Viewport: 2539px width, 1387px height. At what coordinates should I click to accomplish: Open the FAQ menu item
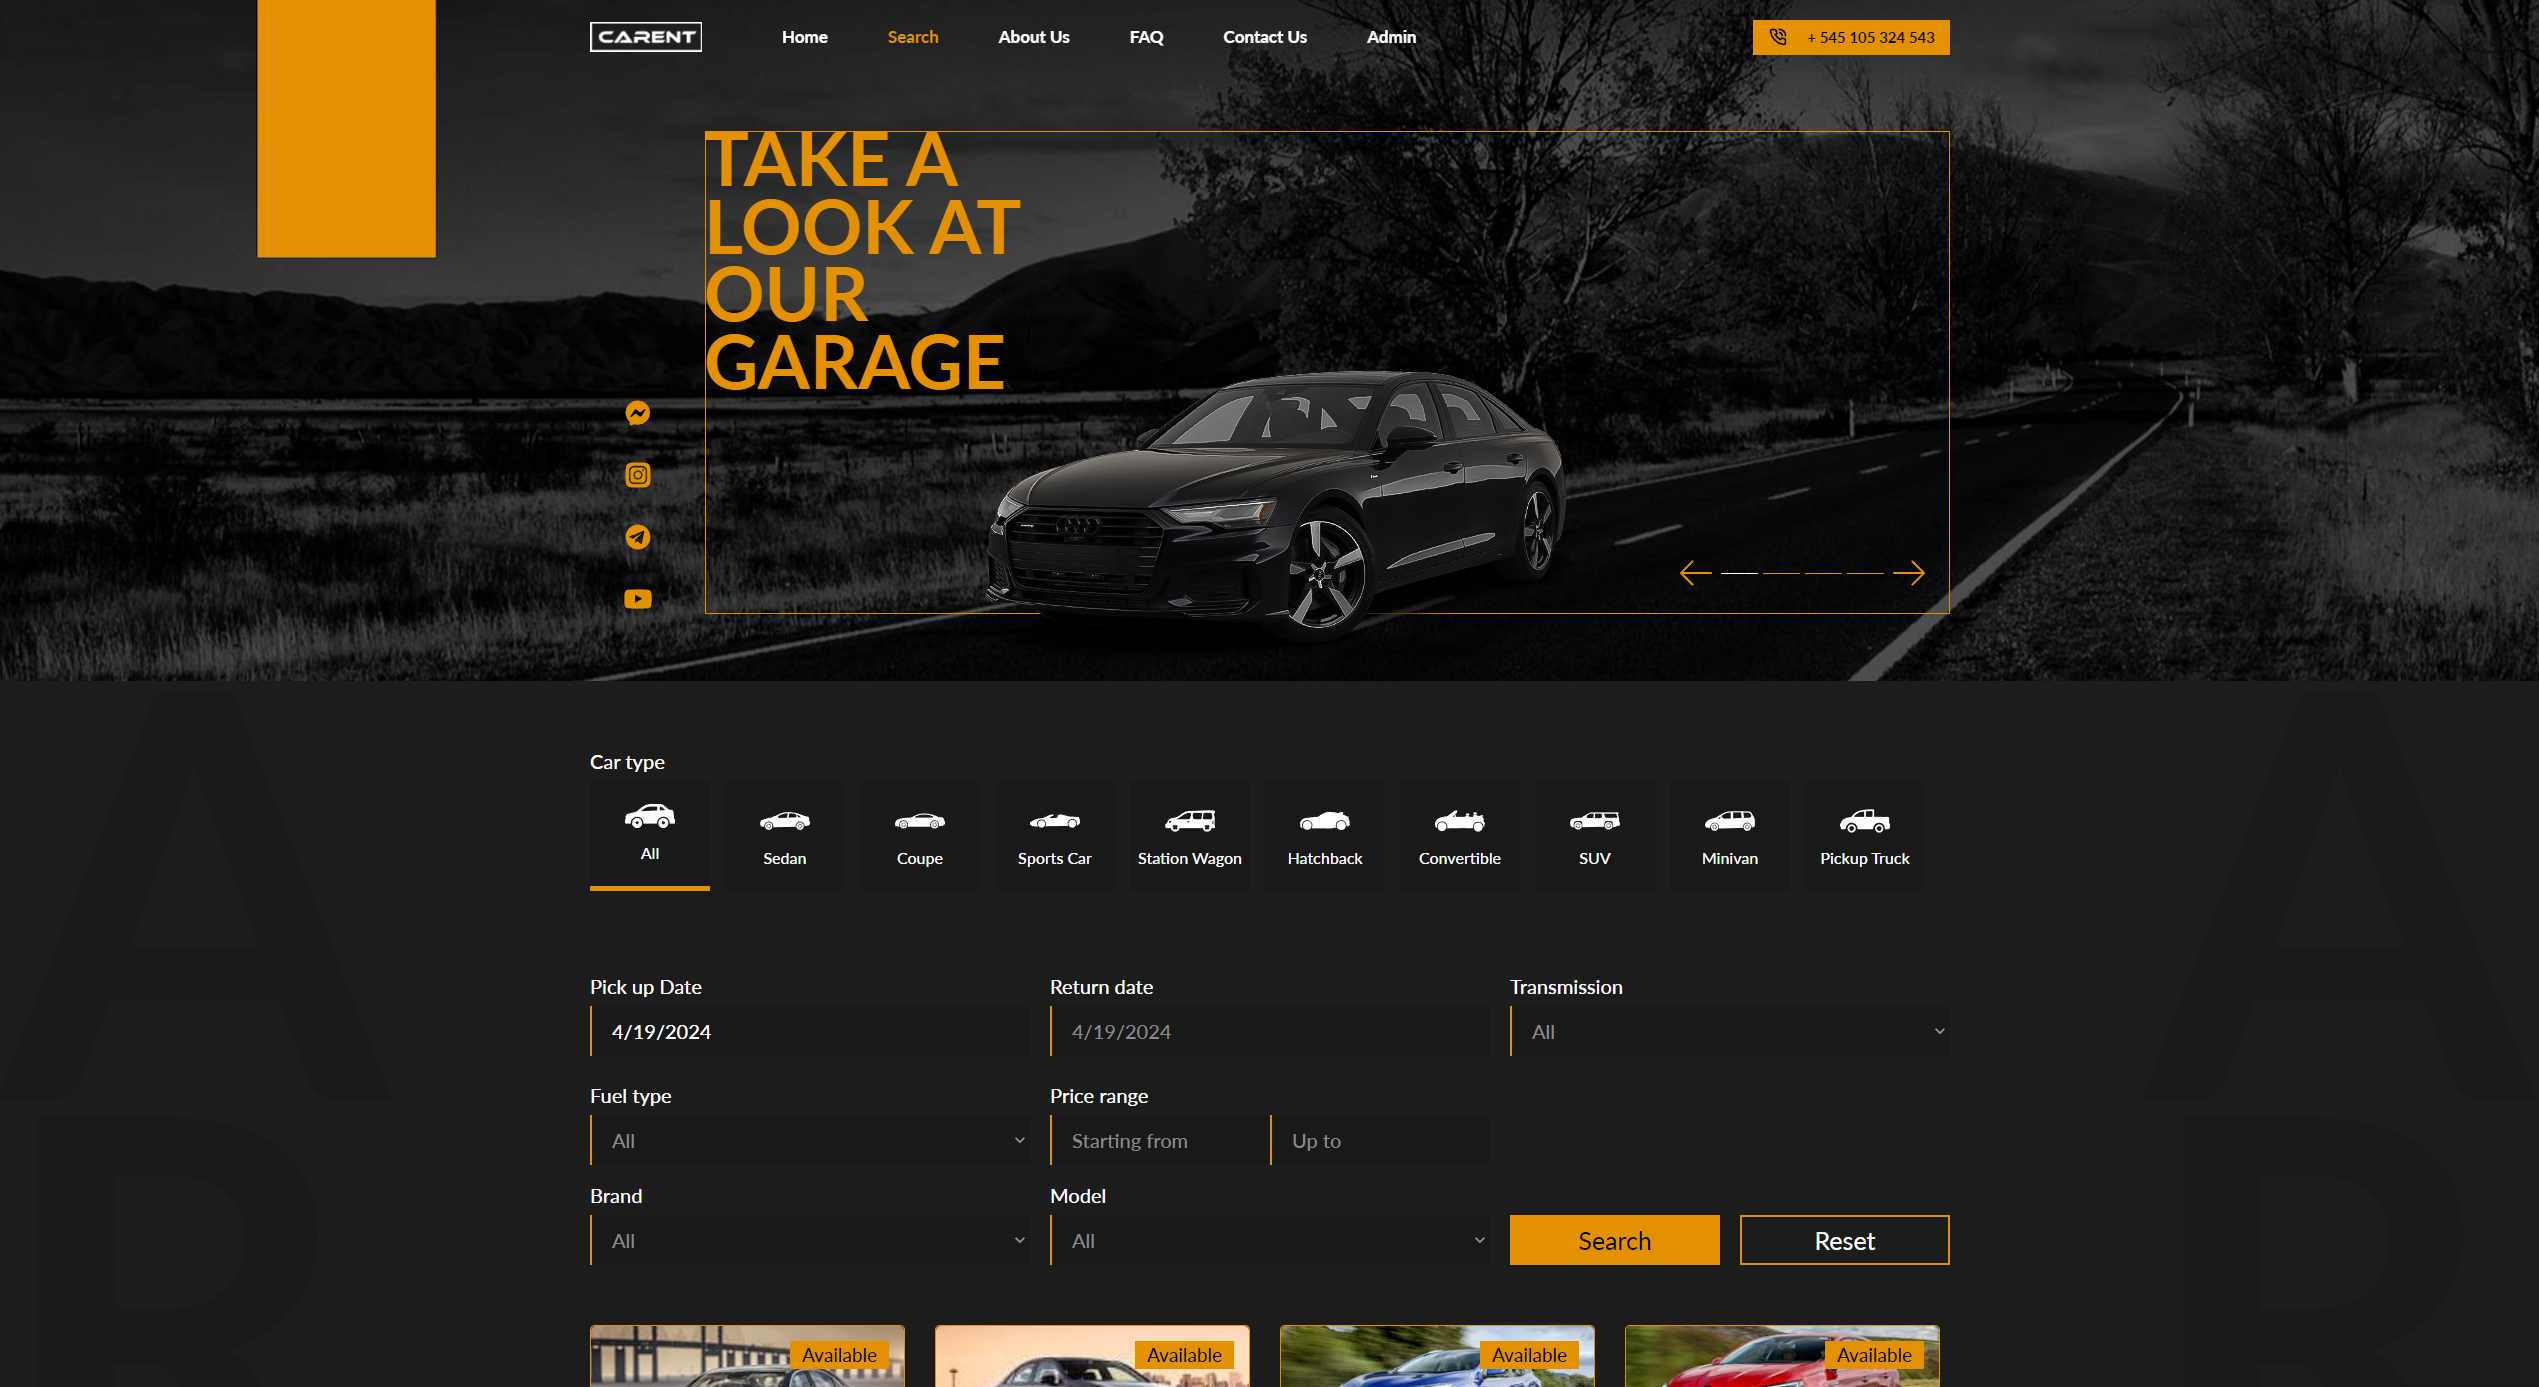[1146, 37]
